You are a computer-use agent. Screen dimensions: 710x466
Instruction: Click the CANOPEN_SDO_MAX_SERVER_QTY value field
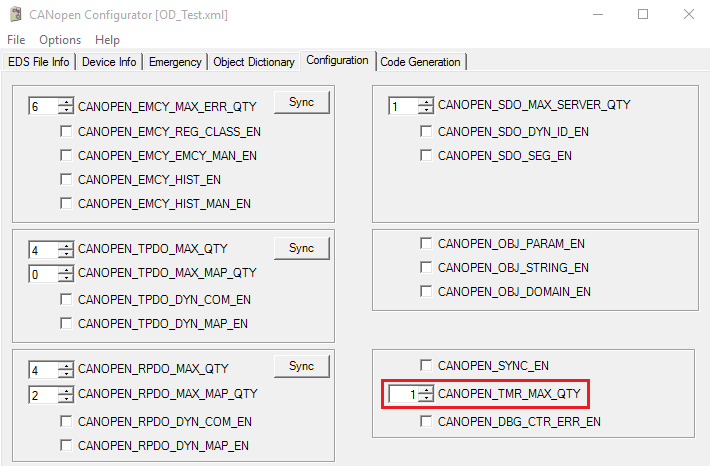403,106
